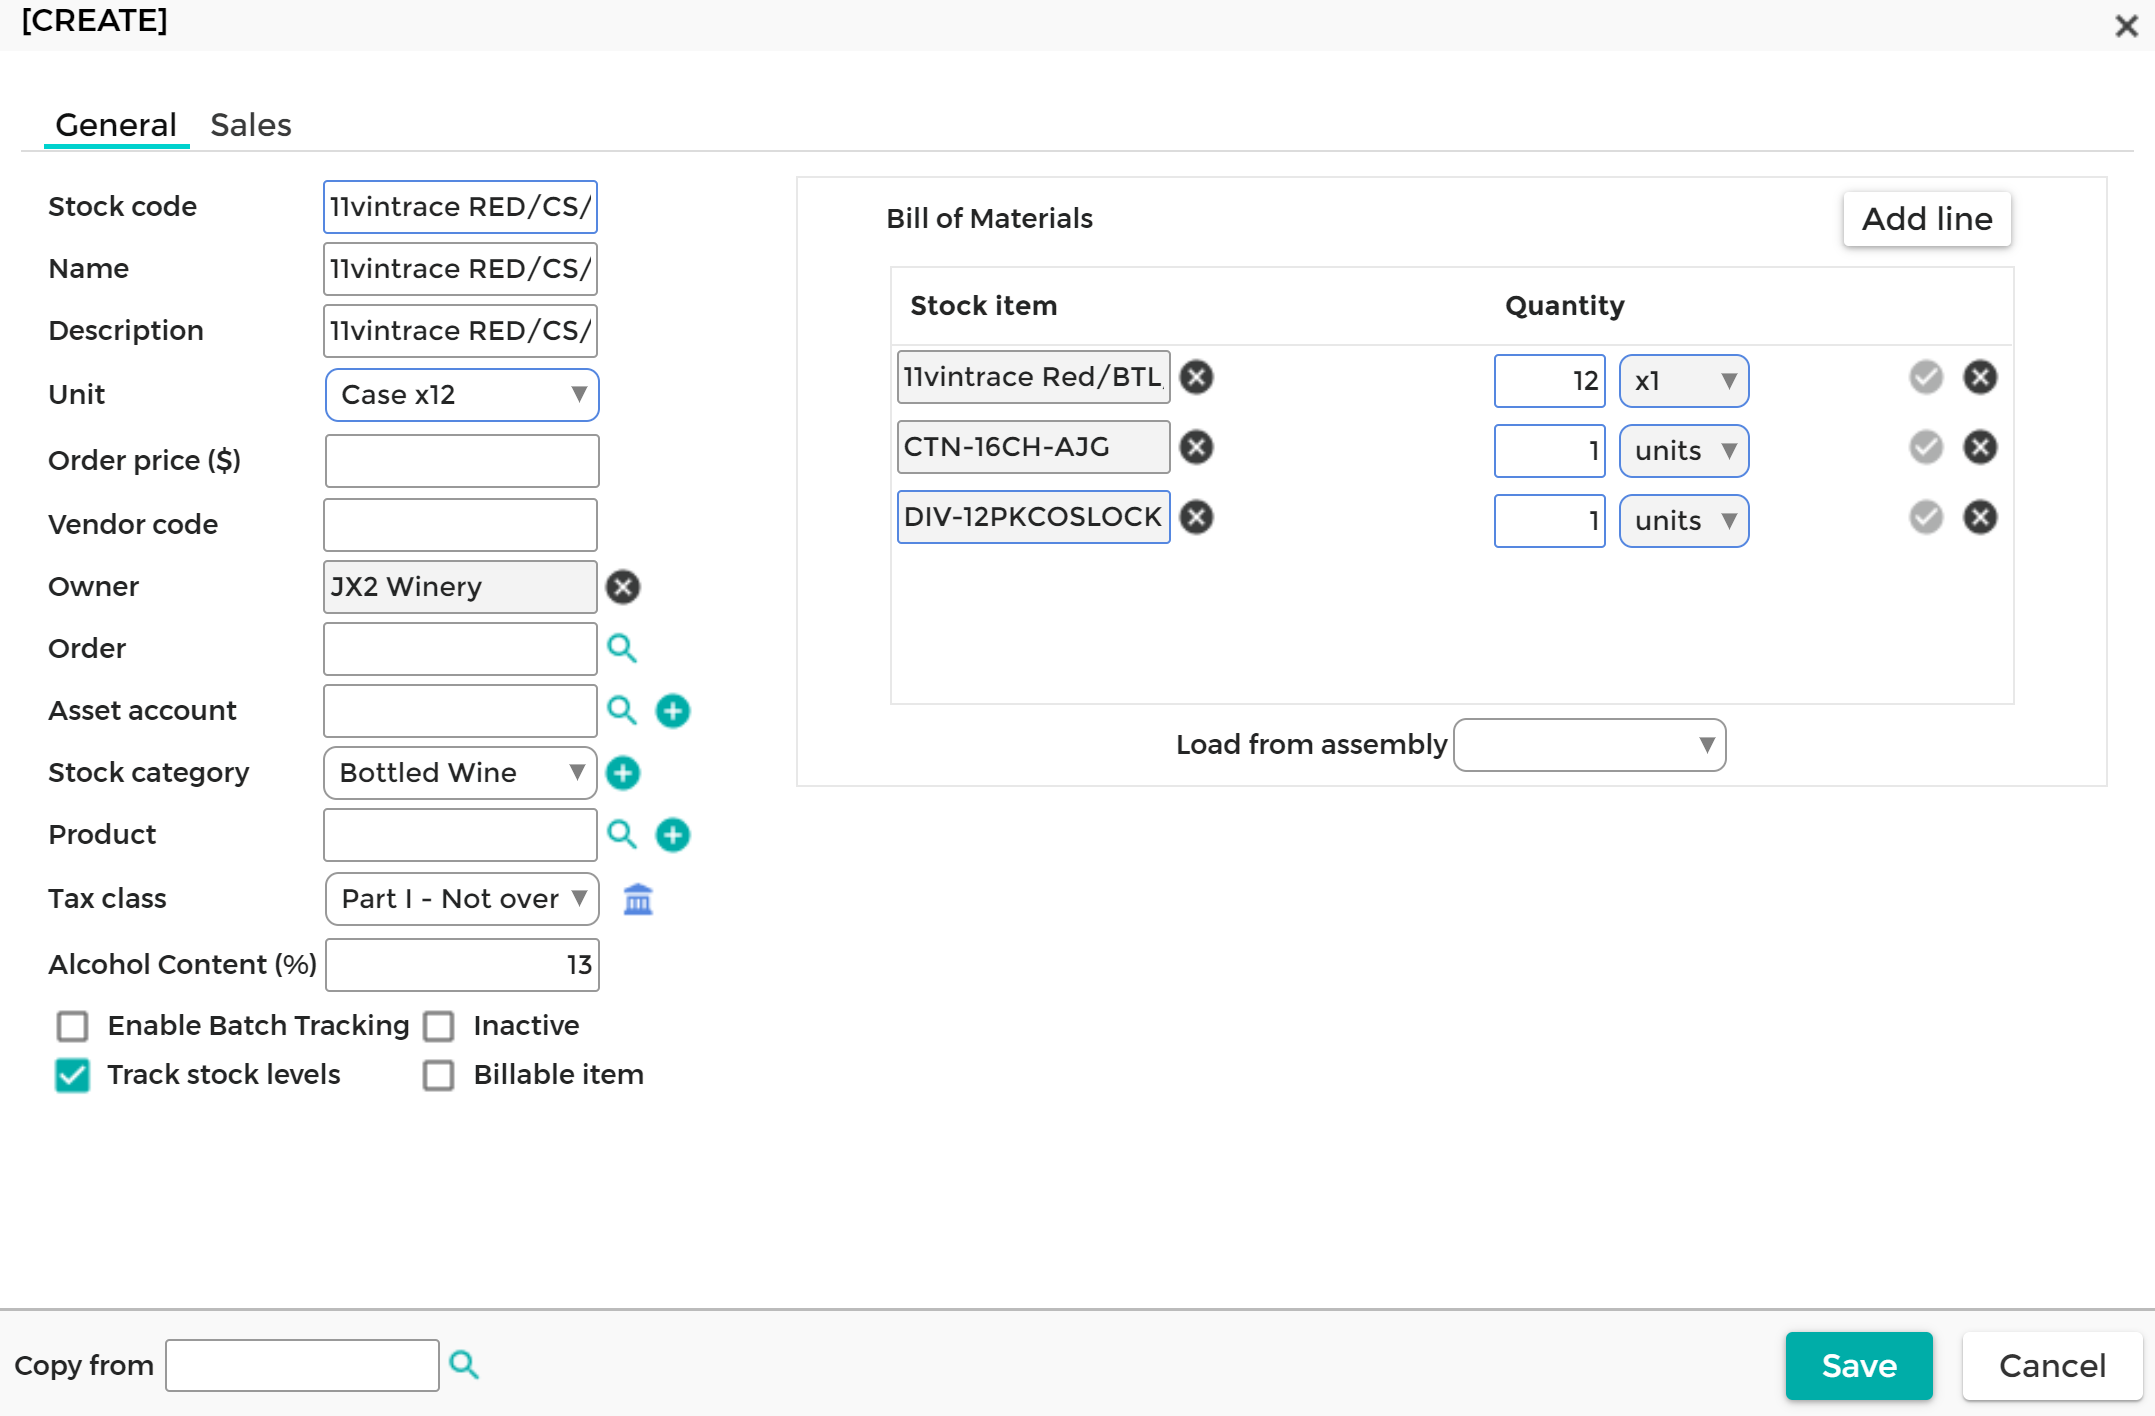Add a new Asset account
Screen dimensions: 2155x1416
(673, 711)
